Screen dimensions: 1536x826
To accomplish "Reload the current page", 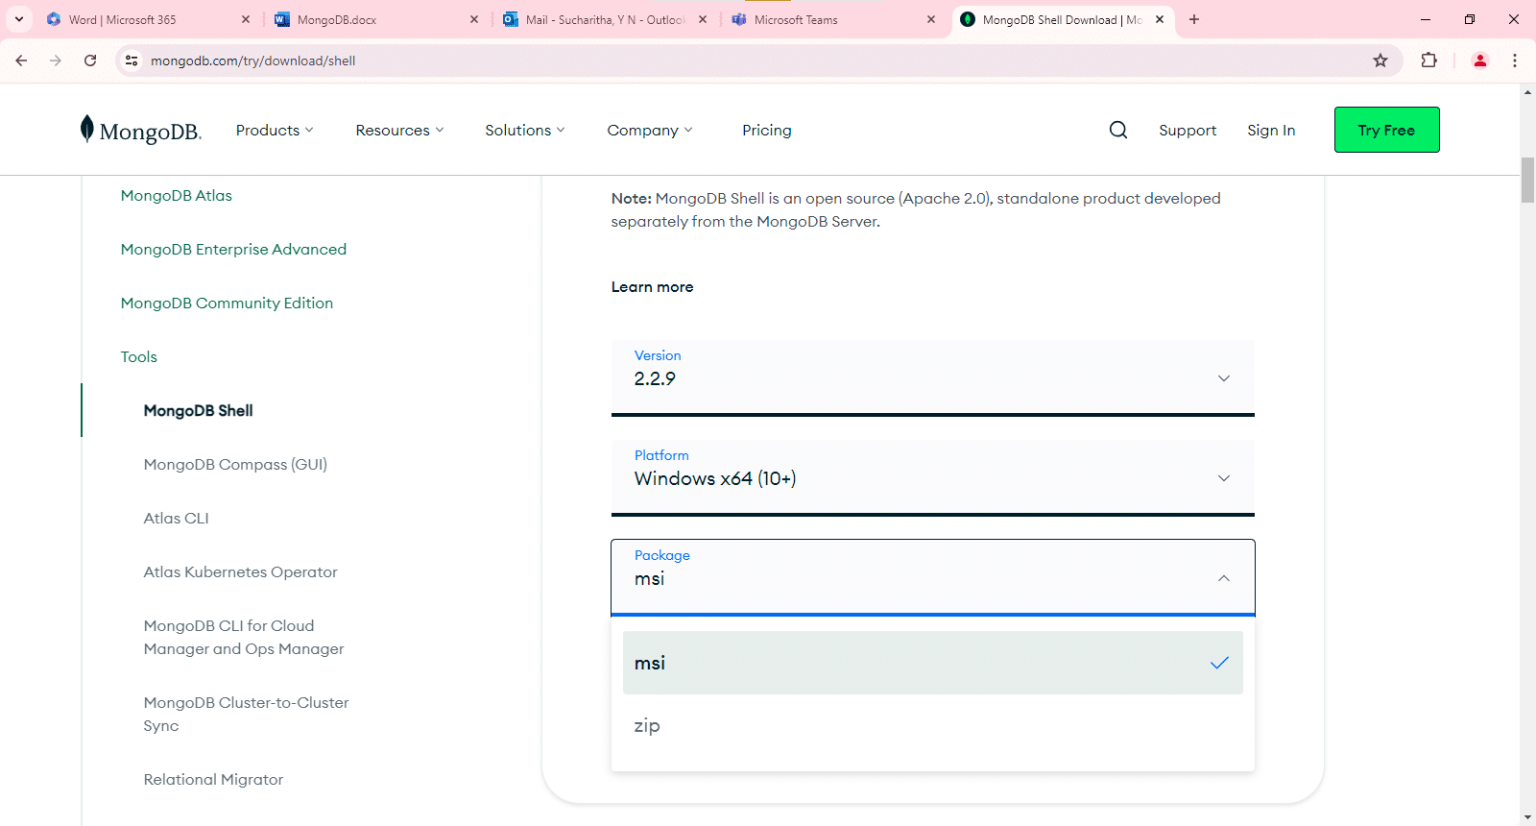I will click(x=90, y=60).
